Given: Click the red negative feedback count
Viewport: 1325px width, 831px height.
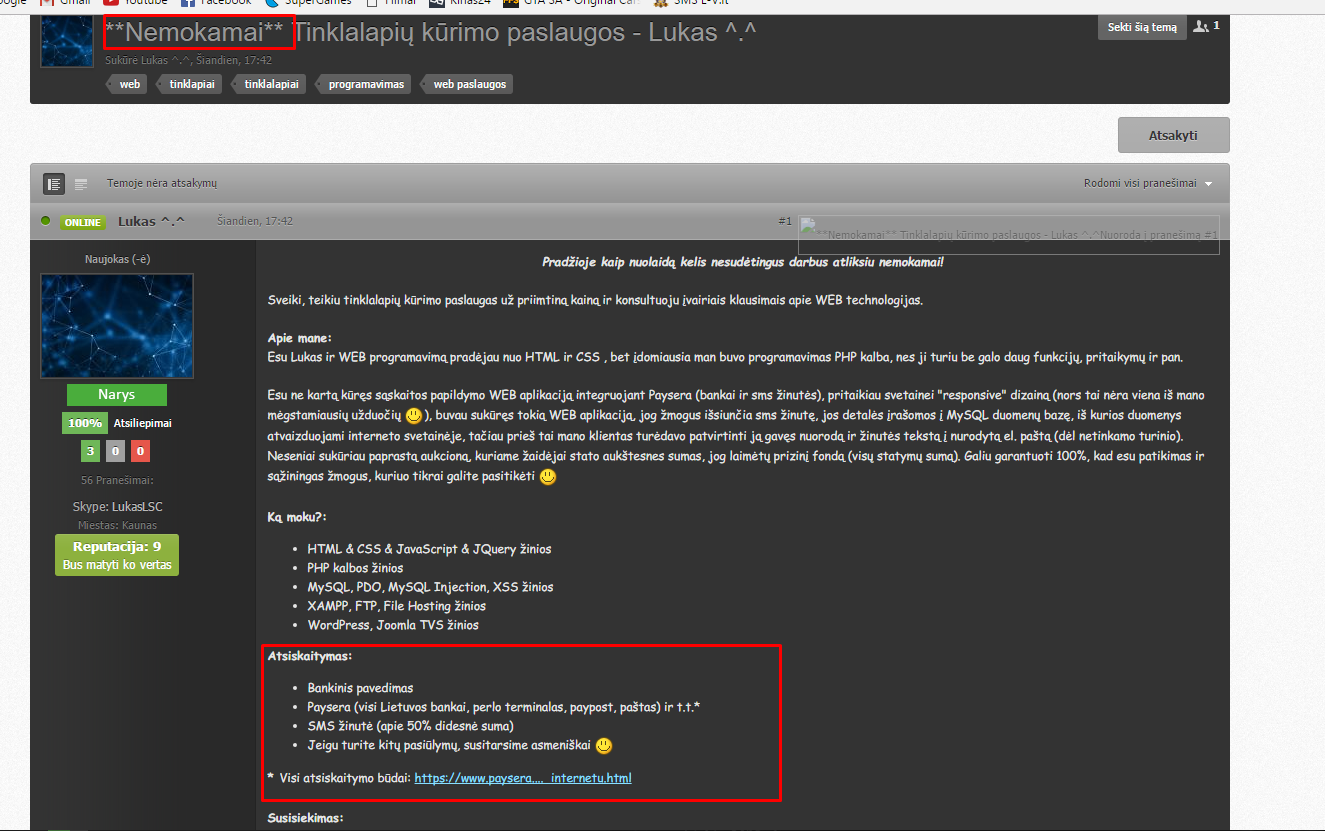Looking at the screenshot, I should pos(141,452).
